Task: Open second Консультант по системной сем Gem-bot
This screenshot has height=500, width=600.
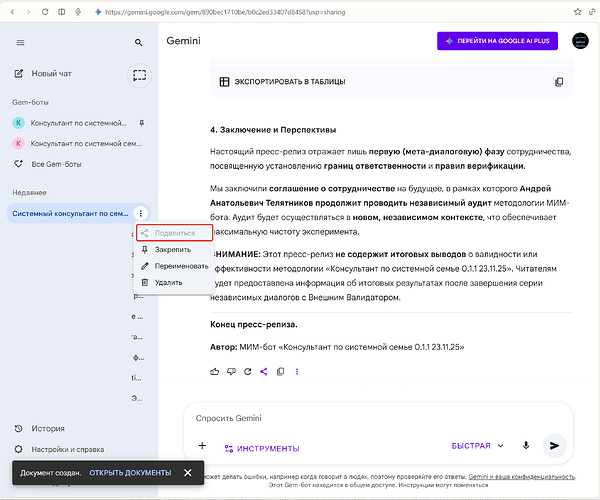Action: coord(77,143)
